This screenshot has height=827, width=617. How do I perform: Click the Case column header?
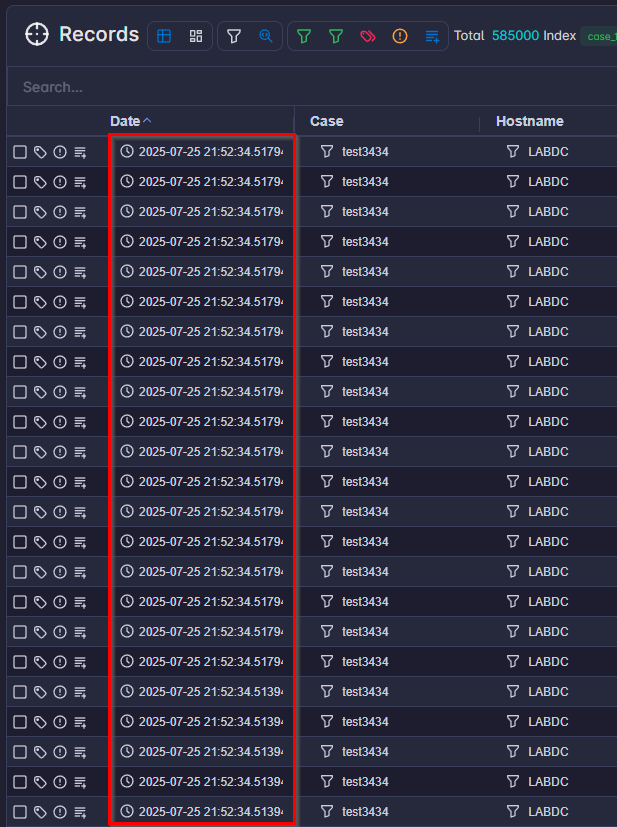click(x=326, y=121)
